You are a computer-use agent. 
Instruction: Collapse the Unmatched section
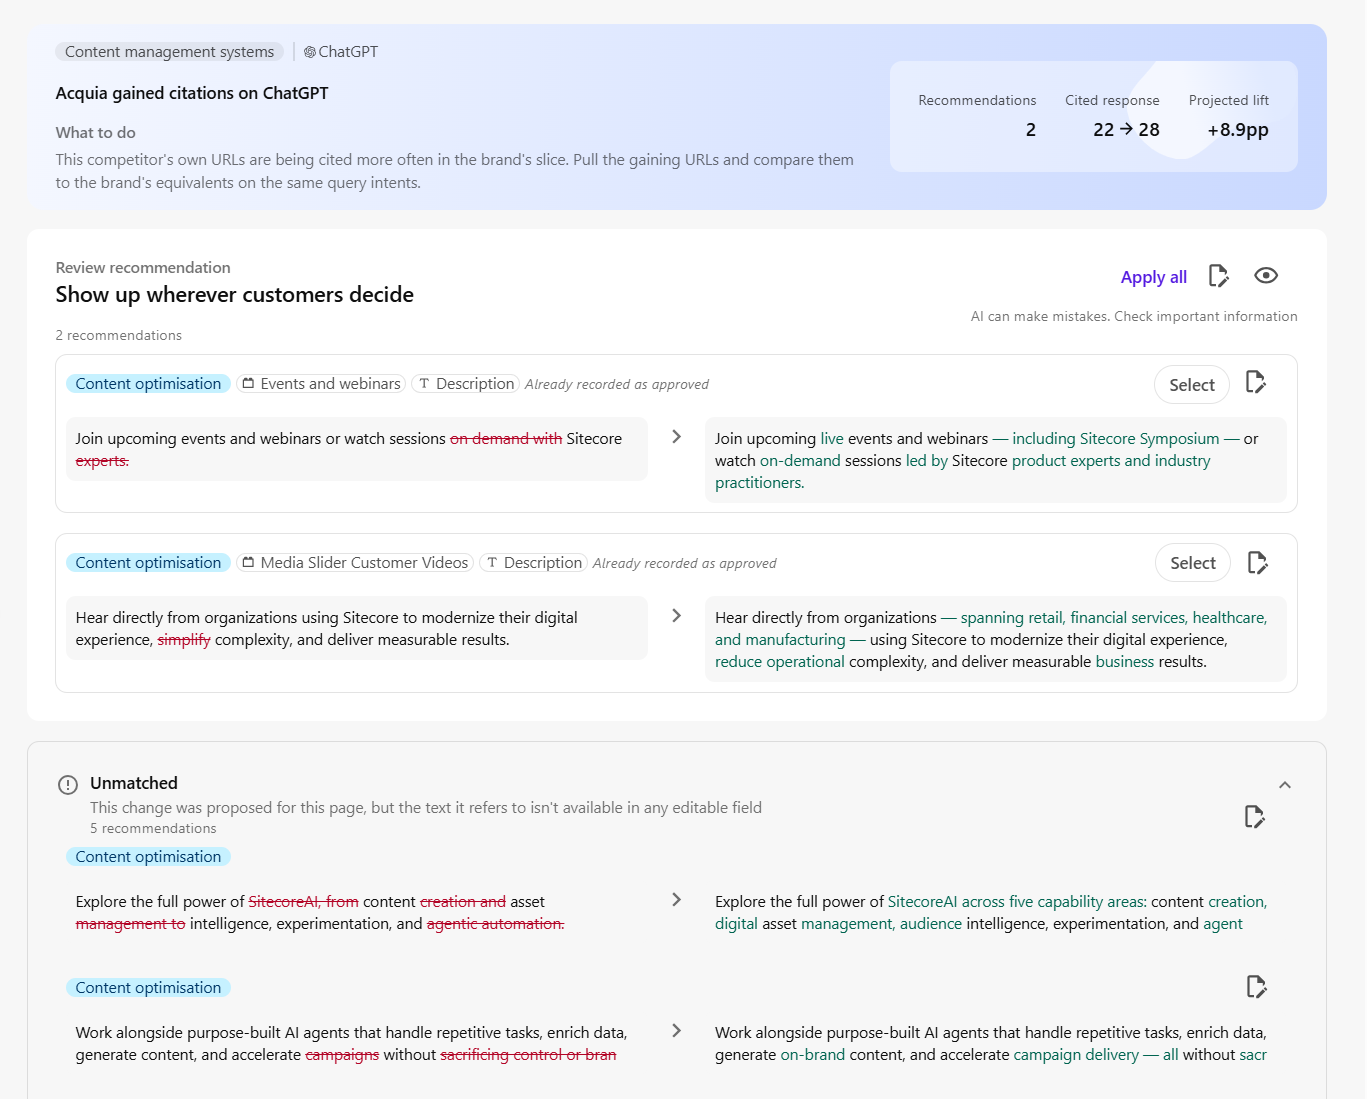(1285, 785)
